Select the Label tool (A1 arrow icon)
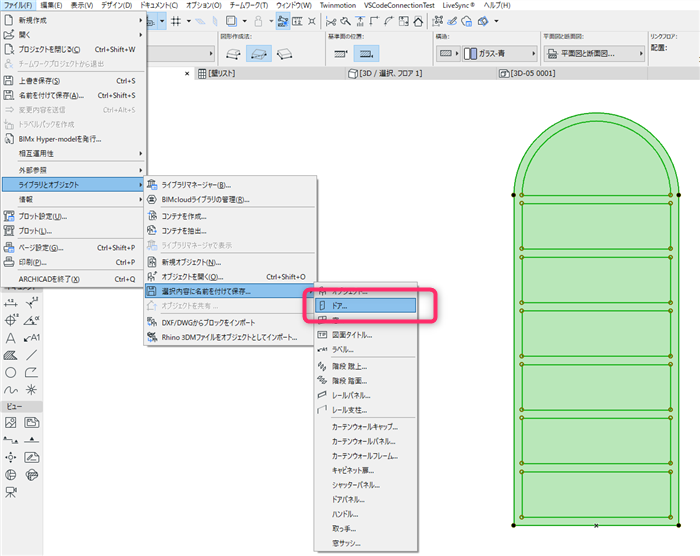Screen dimensions: 700x556 coord(32,338)
